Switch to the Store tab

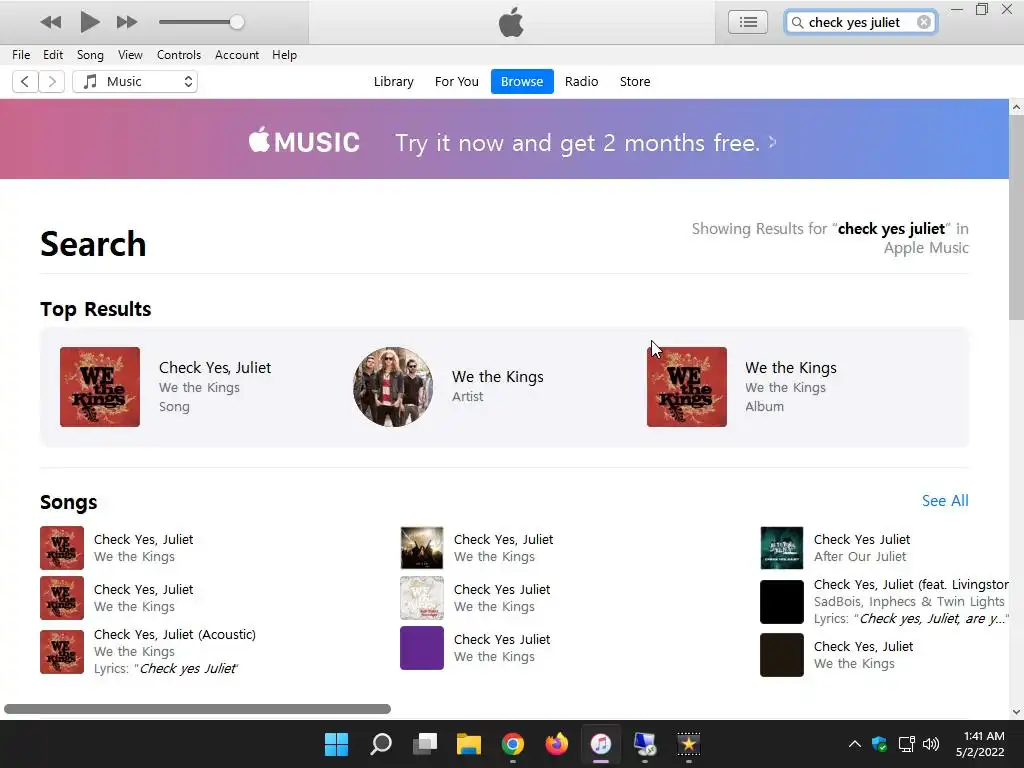click(x=635, y=82)
